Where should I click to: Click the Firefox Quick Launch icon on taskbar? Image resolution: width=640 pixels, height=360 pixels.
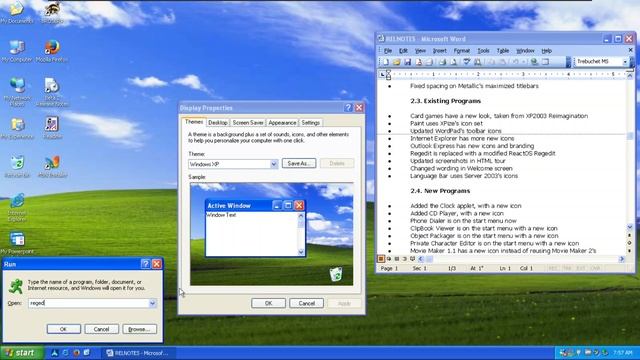click(76, 353)
